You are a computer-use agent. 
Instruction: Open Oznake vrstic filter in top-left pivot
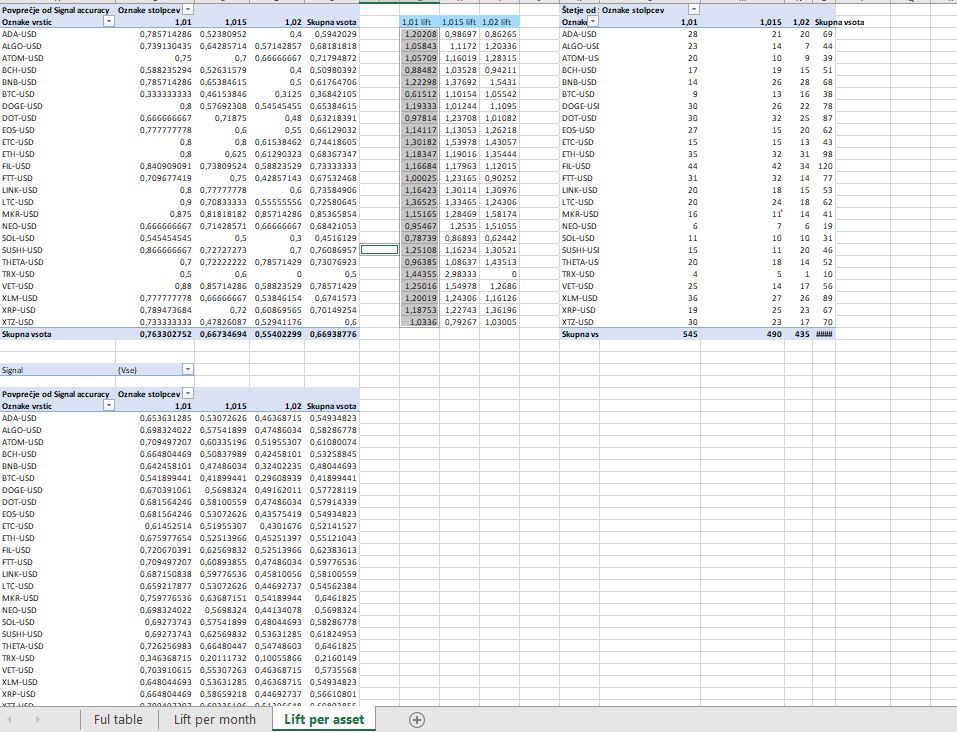coord(110,21)
